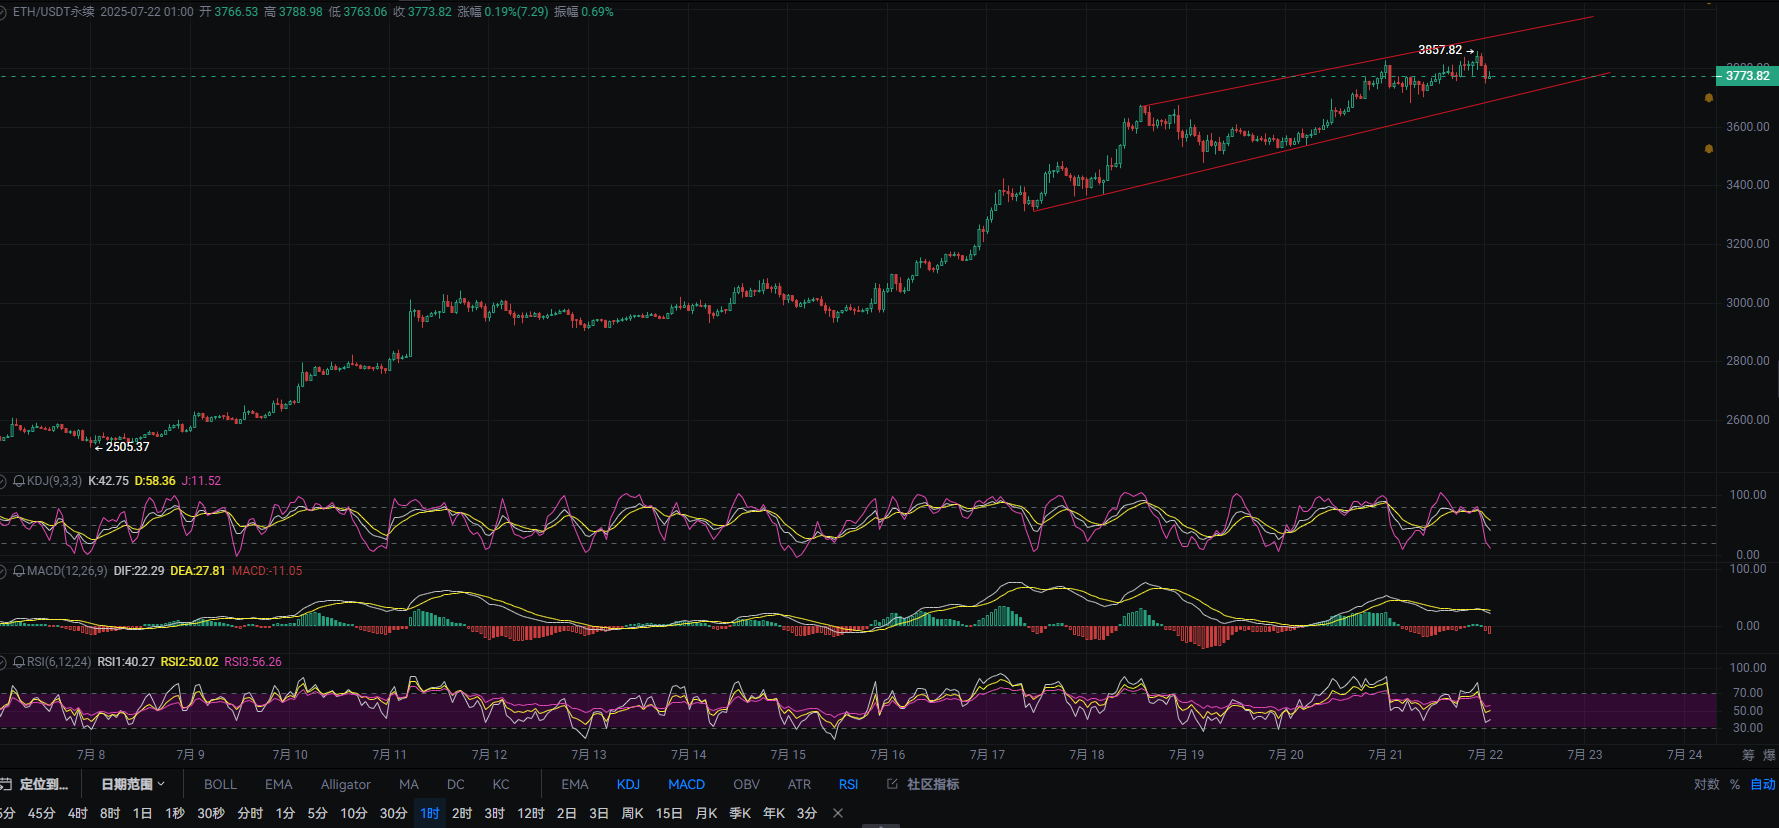Open 社区指标 community indicators

pyautogui.click(x=933, y=784)
